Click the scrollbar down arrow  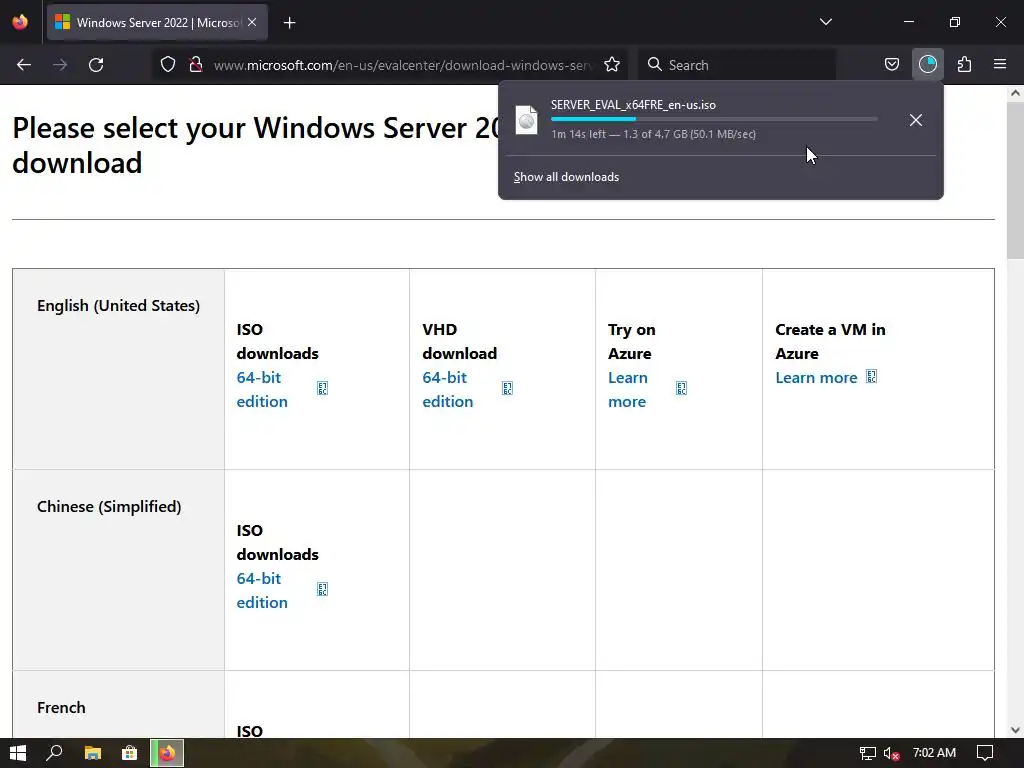point(1015,730)
